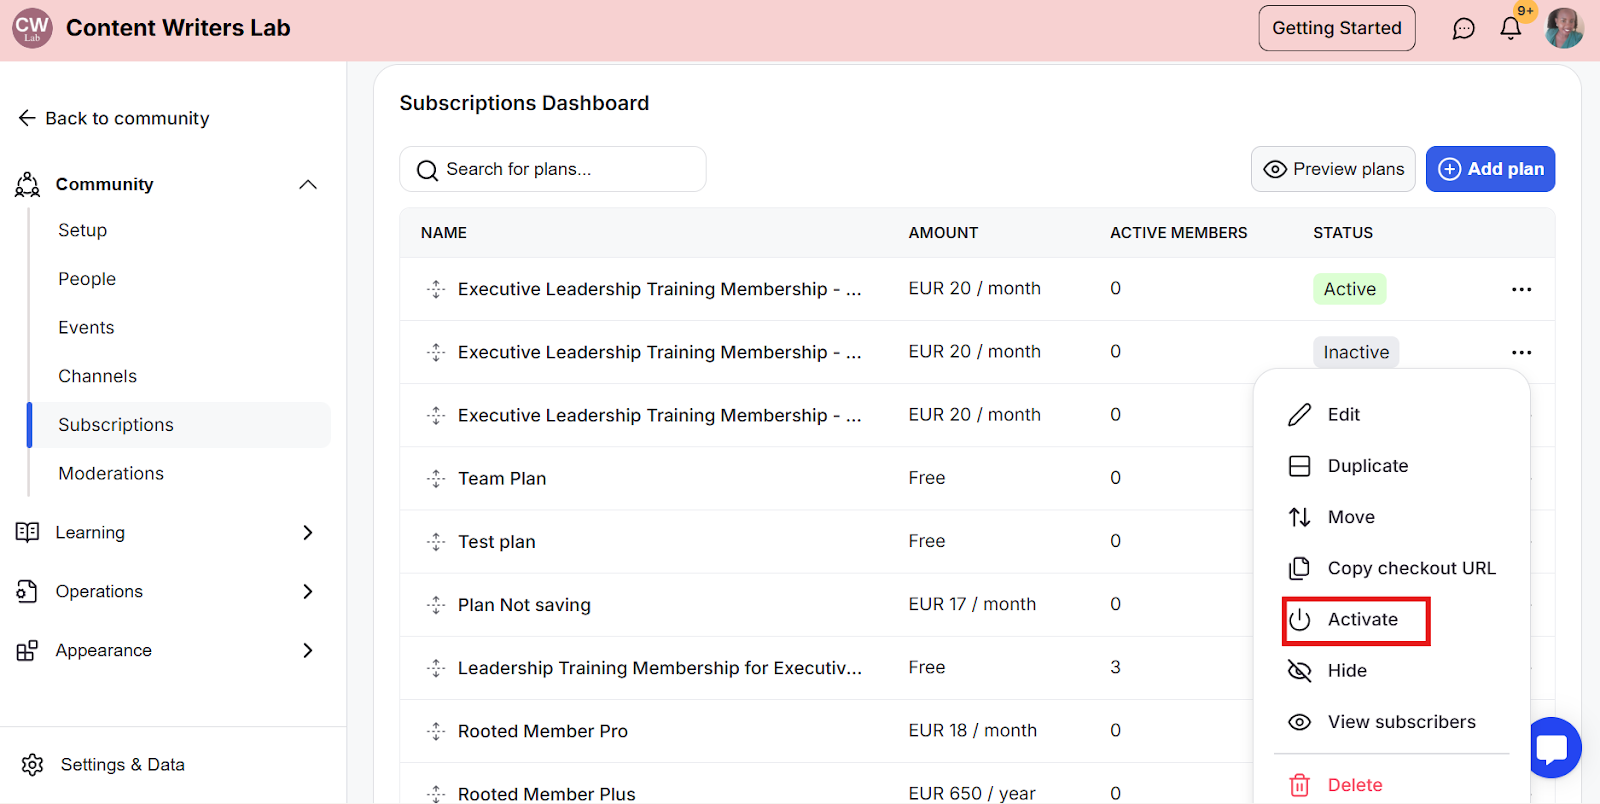1600x804 pixels.
Task: Open the blue chat support bubble
Action: tap(1554, 747)
